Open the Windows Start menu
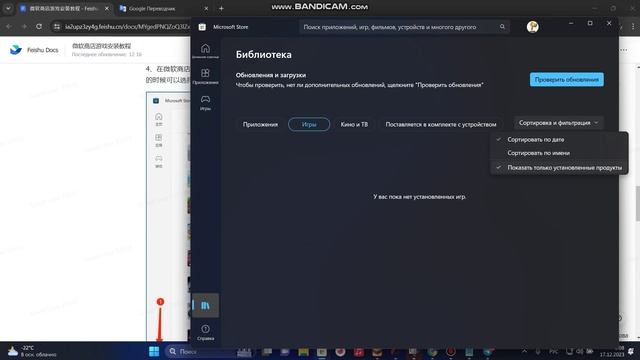640x360 pixels. pos(154,351)
